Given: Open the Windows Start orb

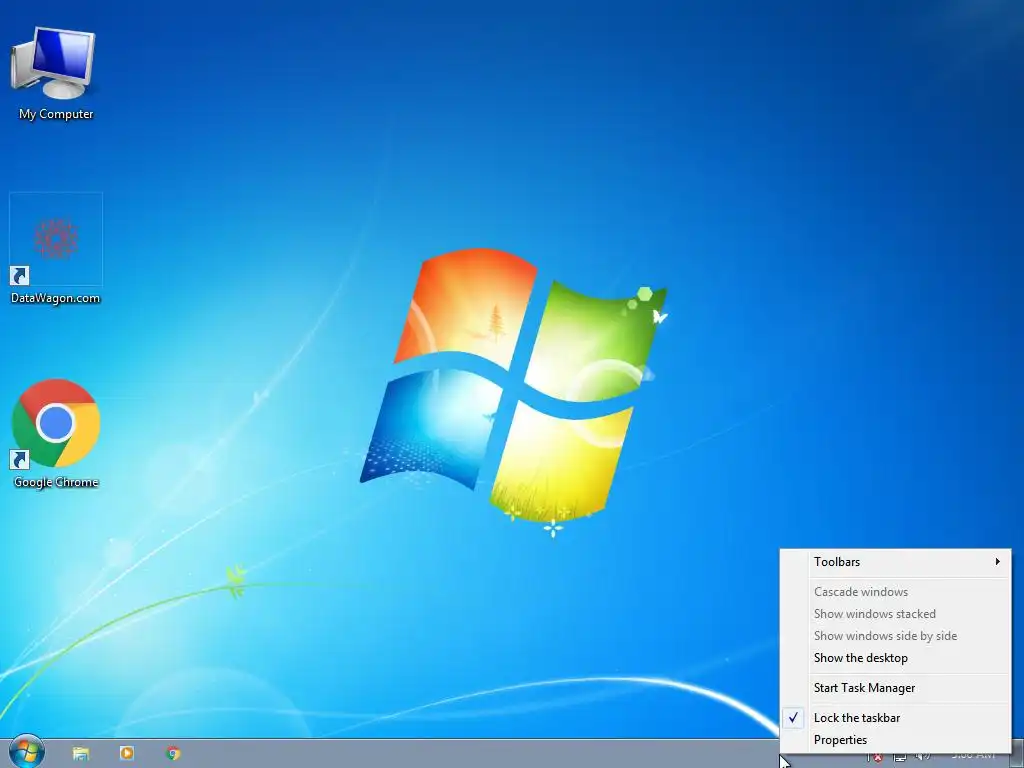Looking at the screenshot, I should pos(27,751).
